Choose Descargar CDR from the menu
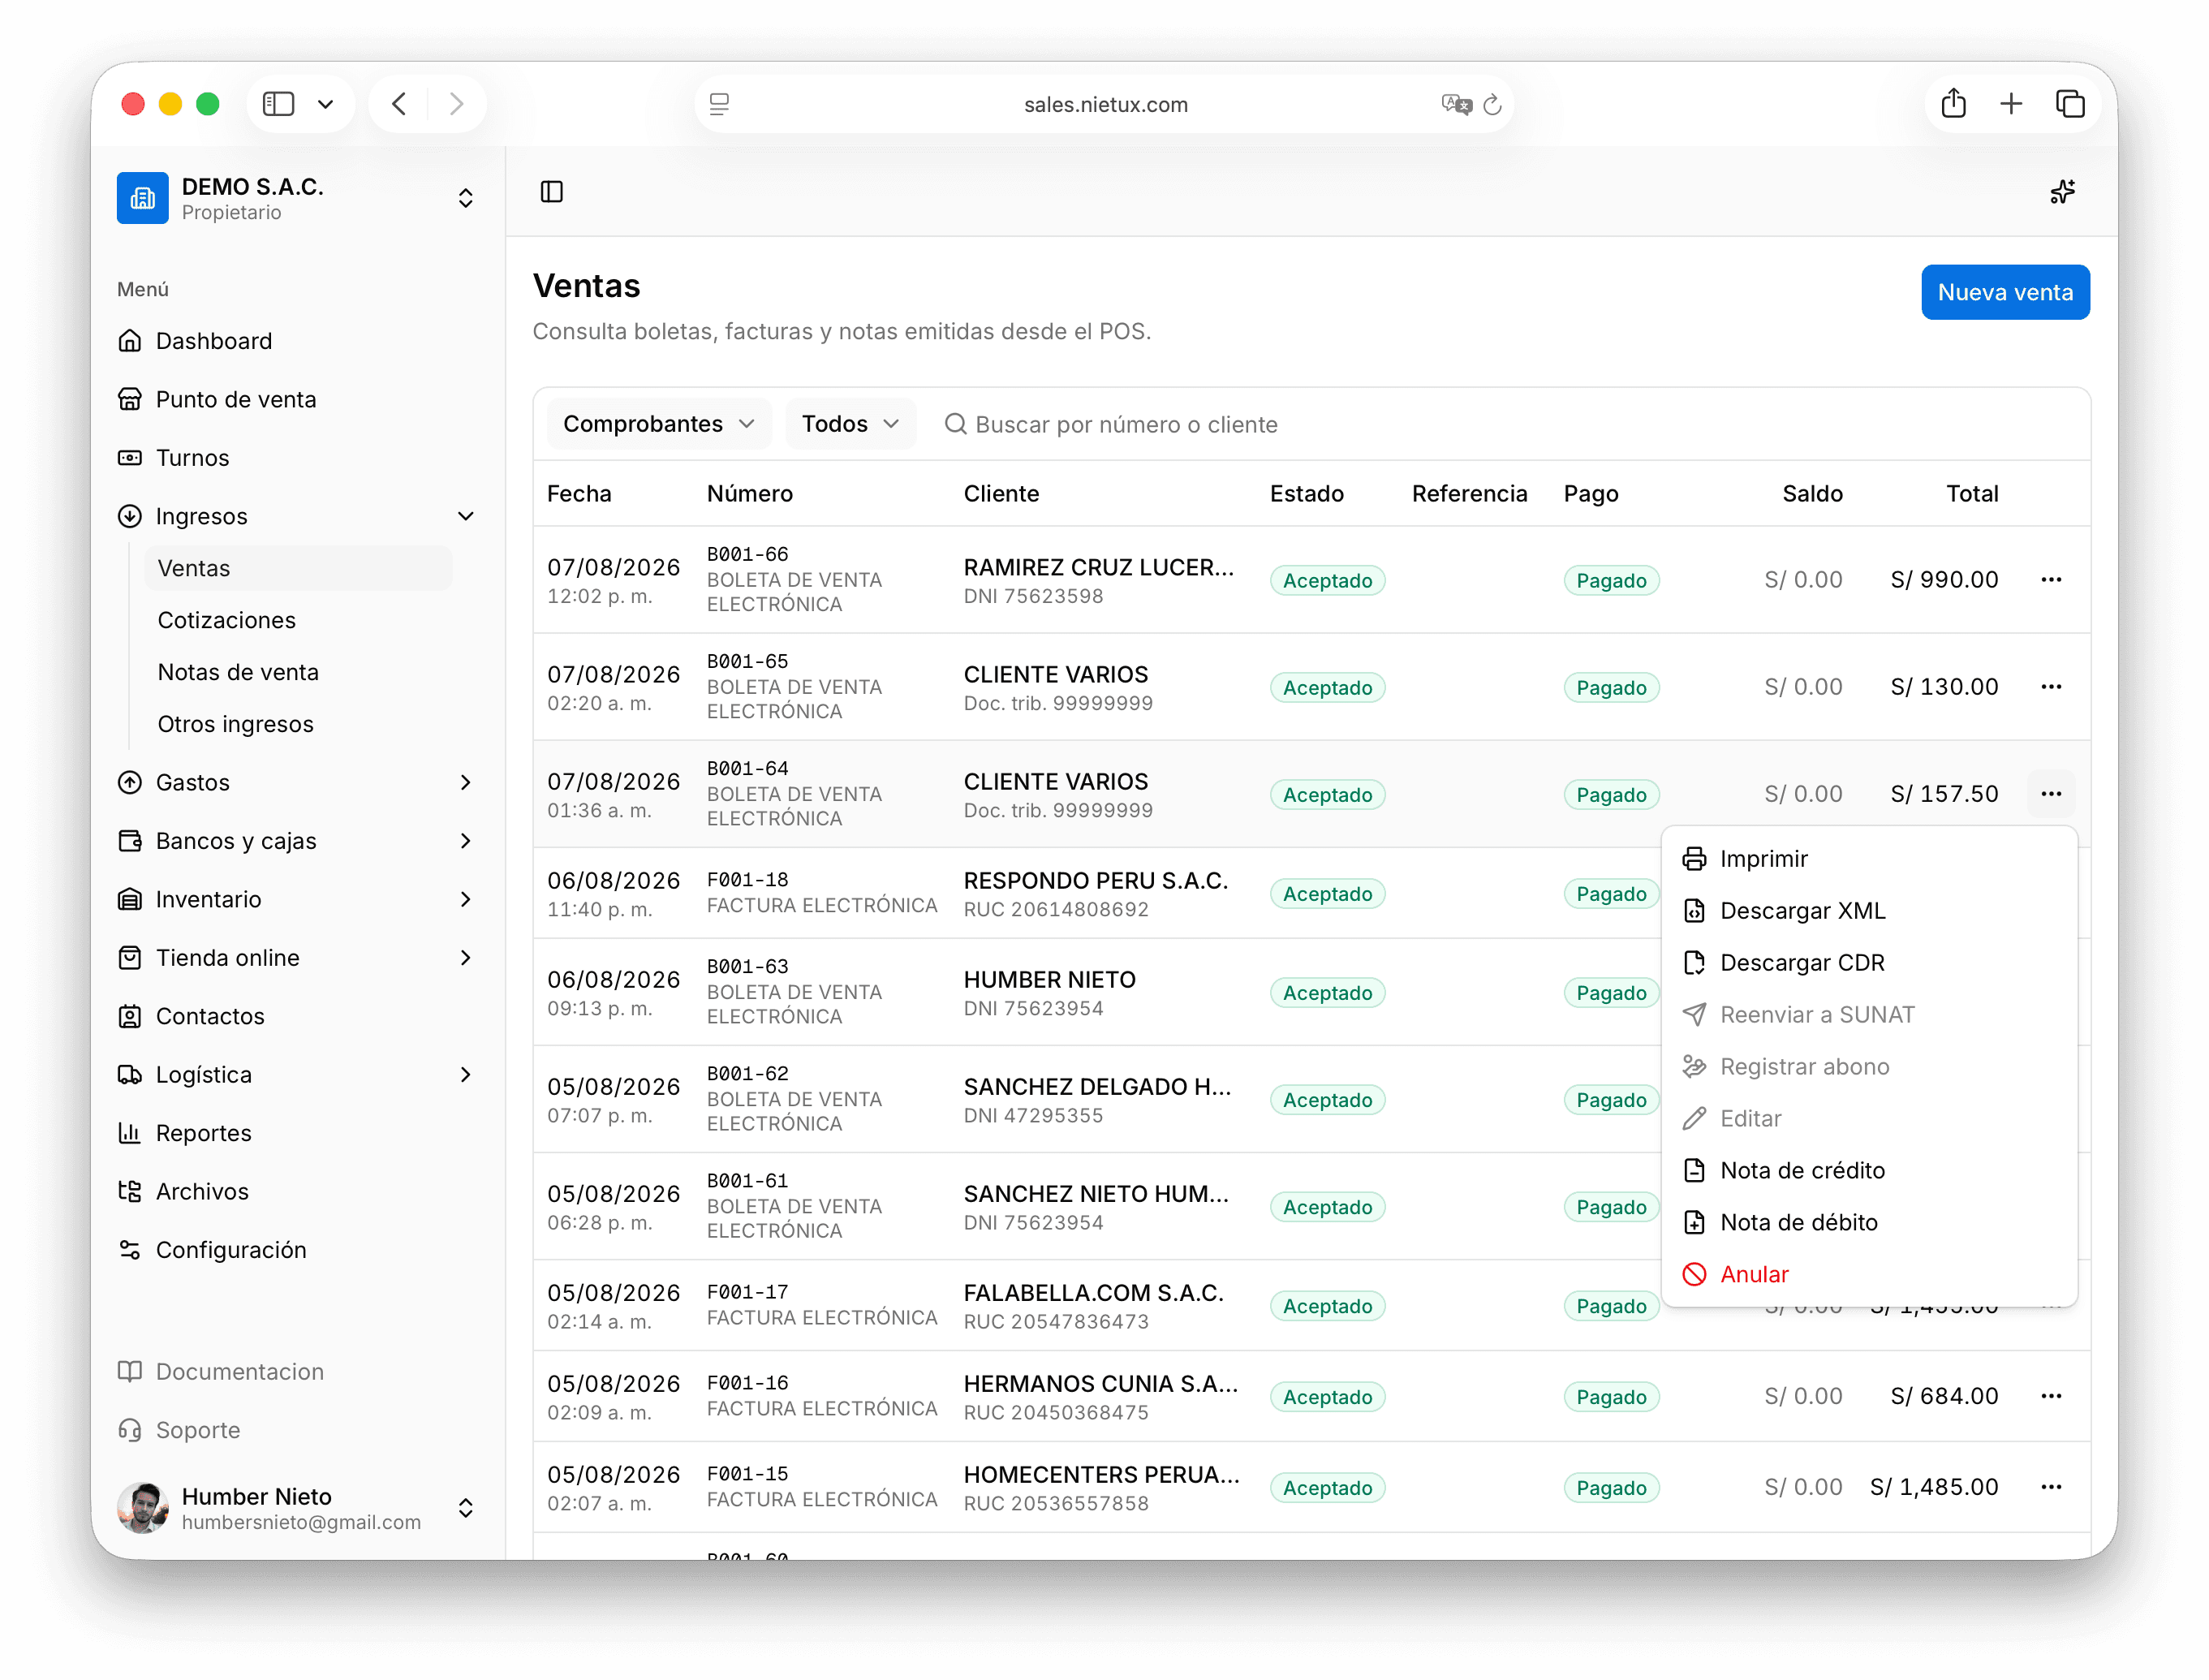 [x=1869, y=963]
